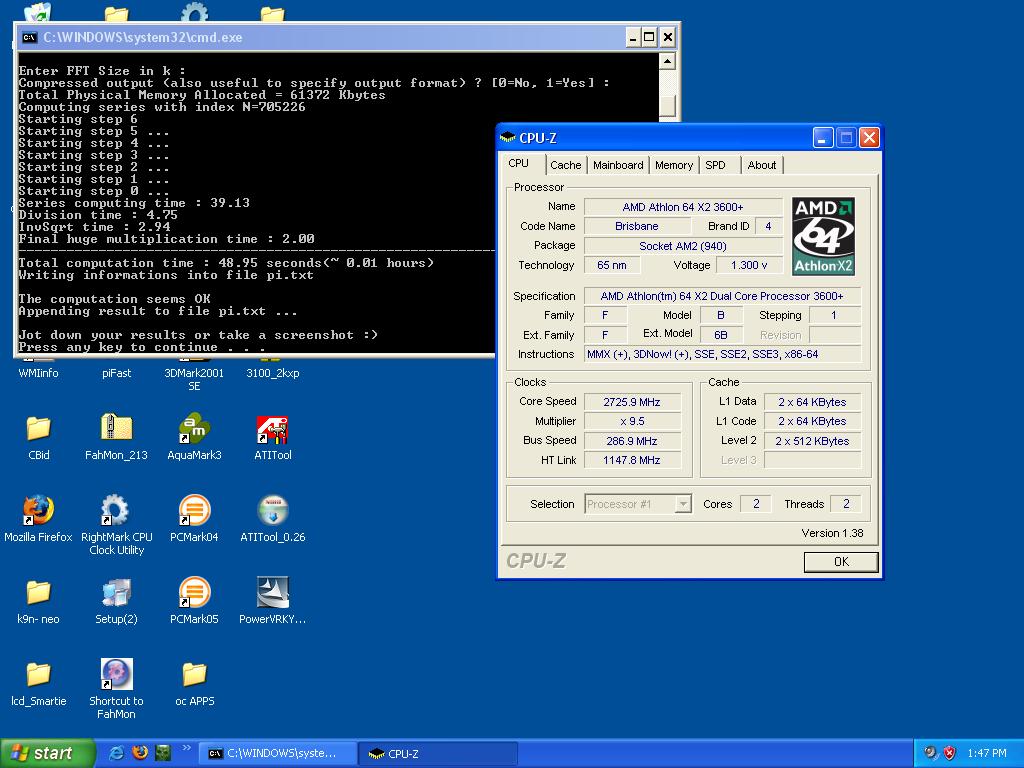This screenshot has height=768, width=1024.
Task: Launch the PCMark04 desktop shortcut
Action: 194,519
